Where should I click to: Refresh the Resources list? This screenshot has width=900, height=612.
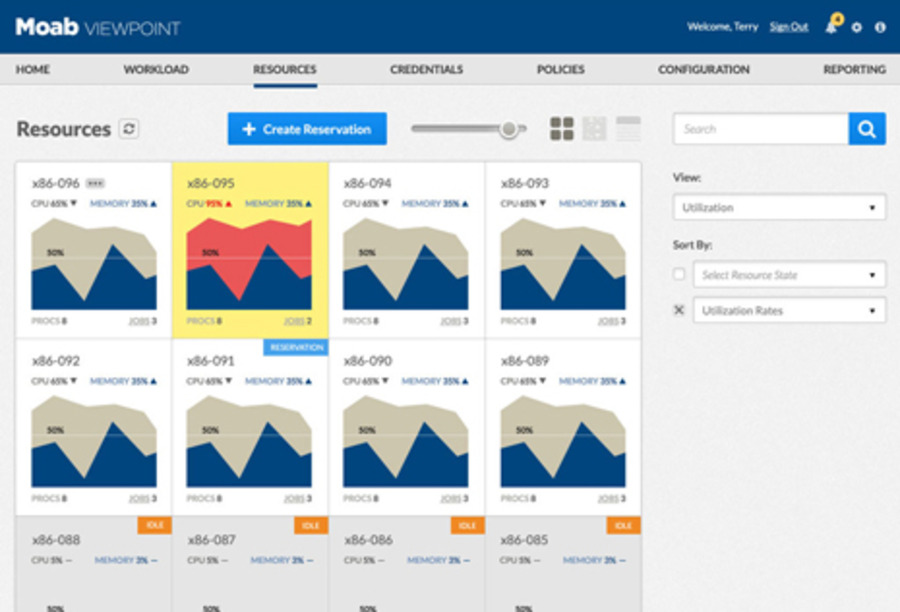click(x=129, y=129)
